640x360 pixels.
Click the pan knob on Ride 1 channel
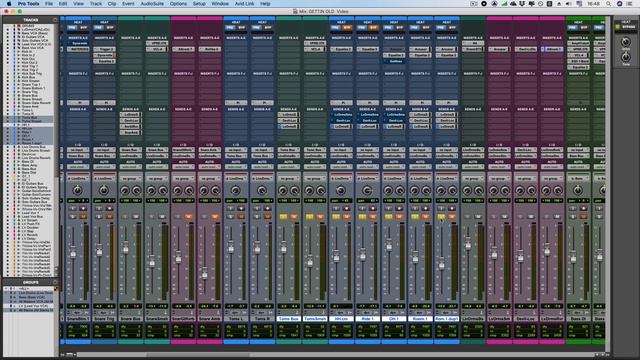pyautogui.click(x=367, y=190)
